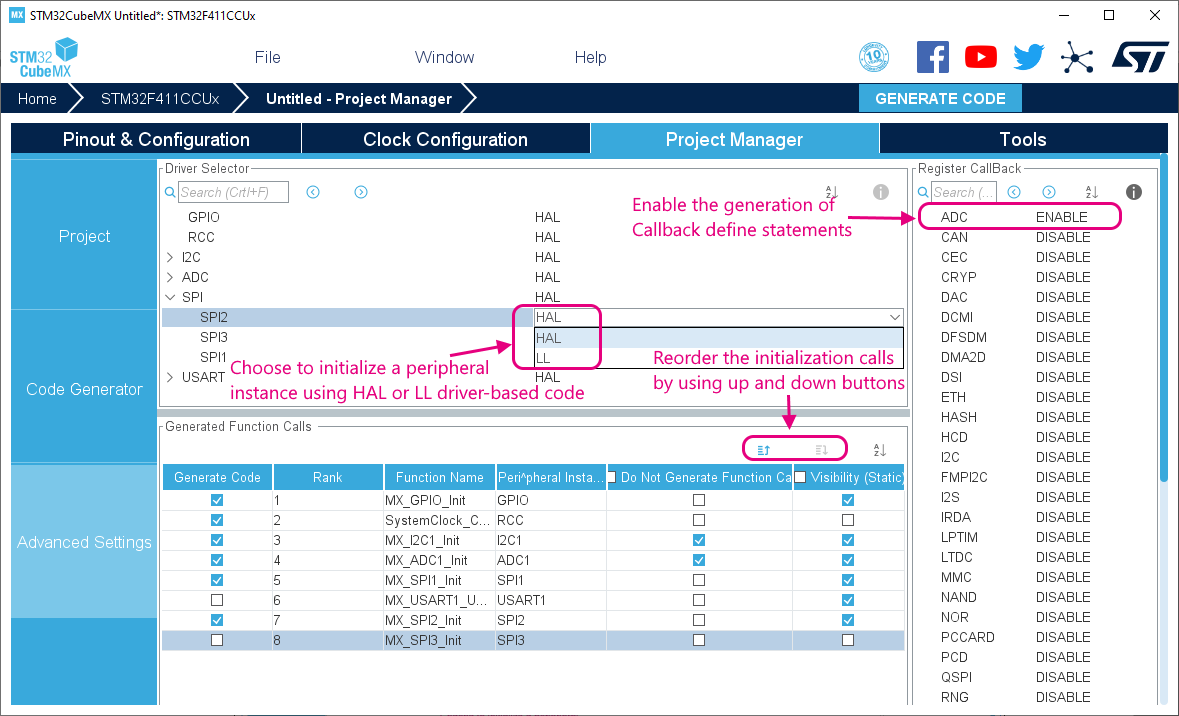The image size is (1179, 716).
Task: Open the Advanced Settings side section
Action: 84,542
